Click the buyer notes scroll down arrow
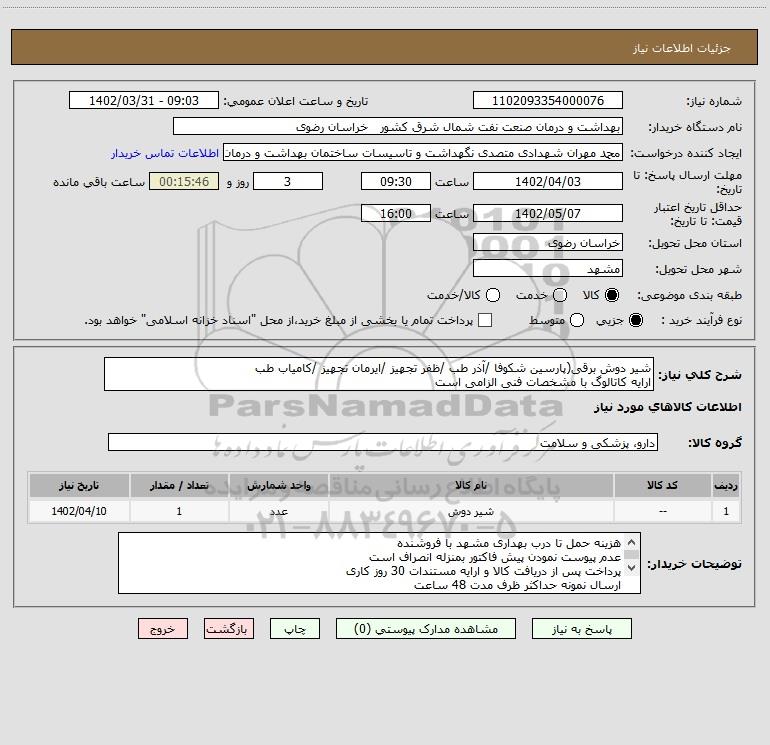 pos(632,568)
